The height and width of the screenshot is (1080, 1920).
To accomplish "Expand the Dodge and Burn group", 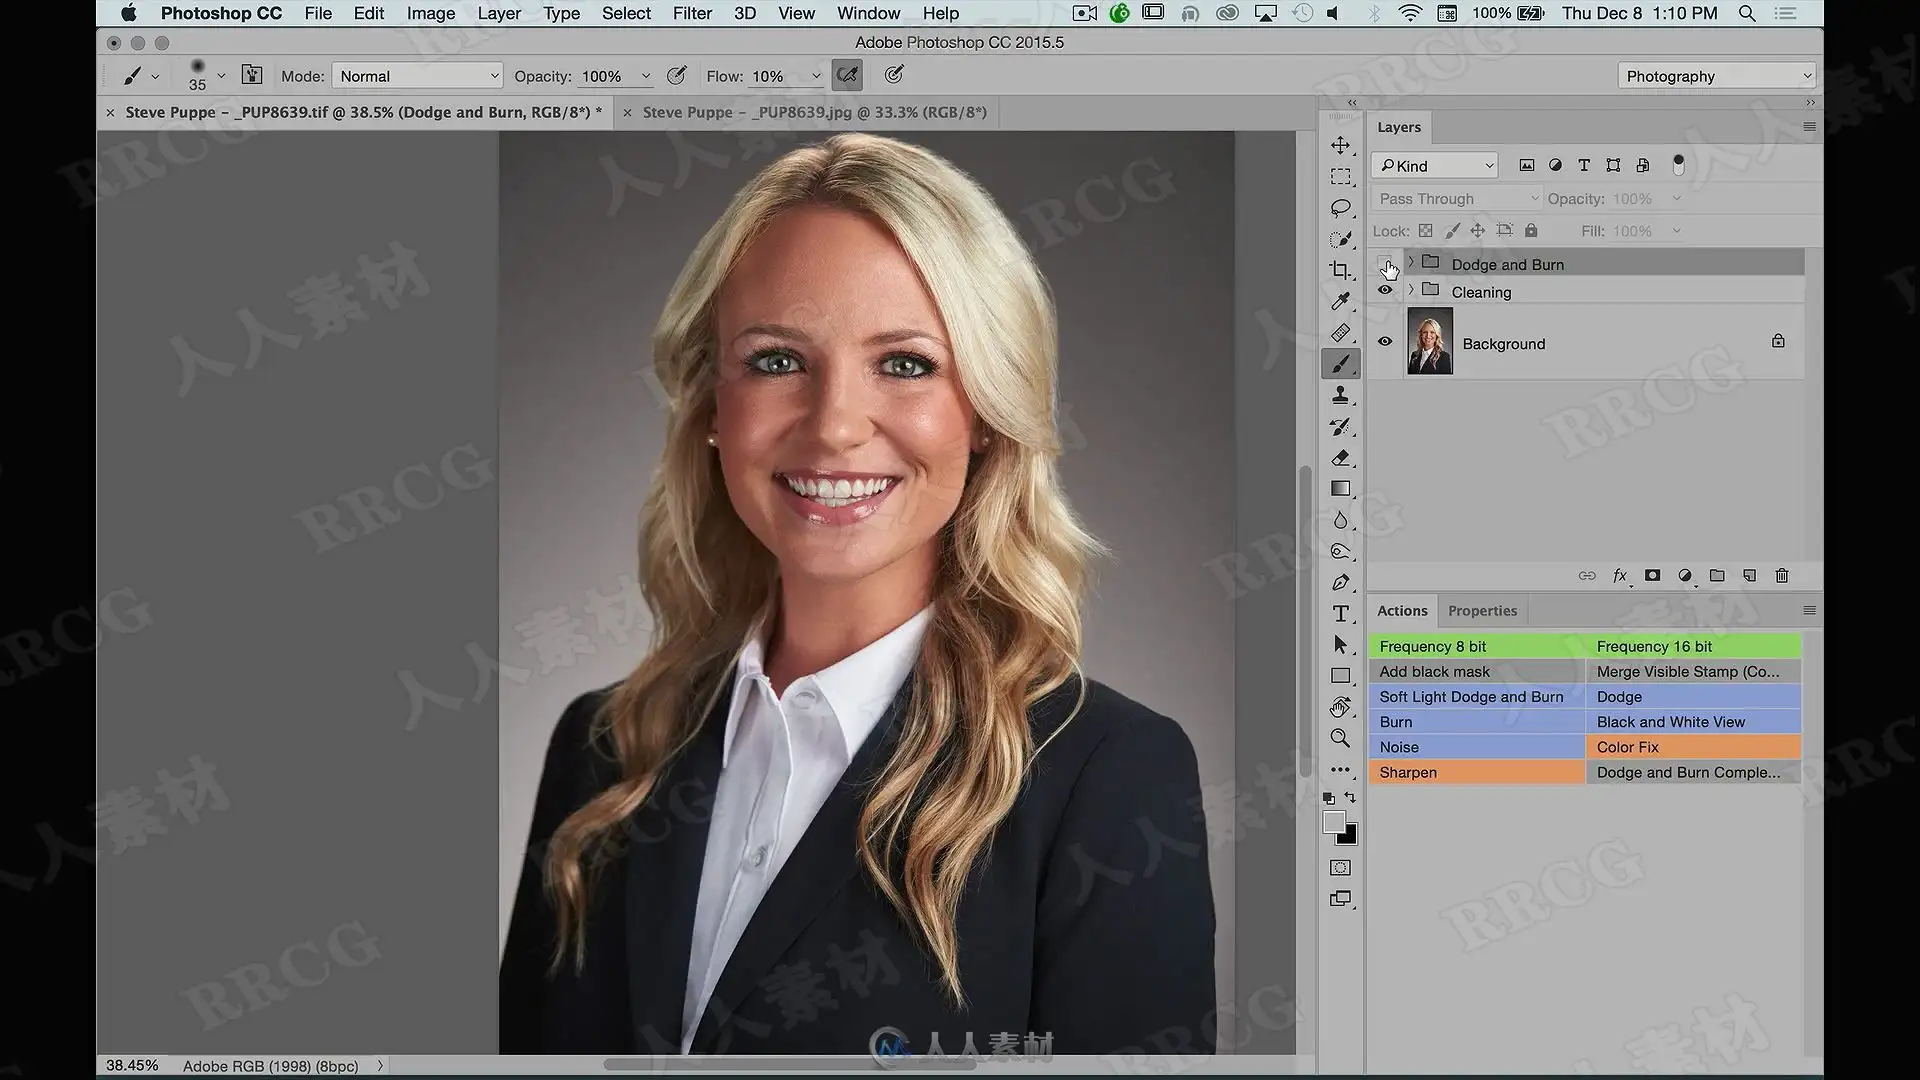I will (x=1411, y=263).
